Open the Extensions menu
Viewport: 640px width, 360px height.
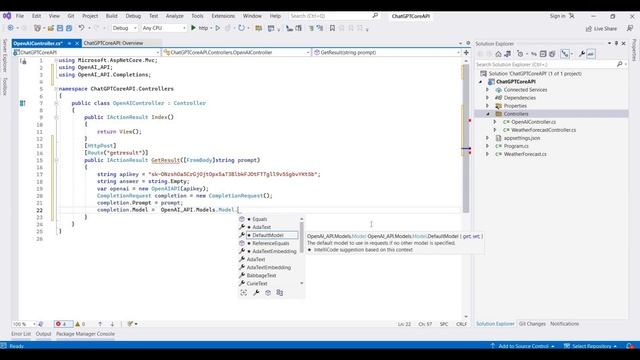(223, 16)
